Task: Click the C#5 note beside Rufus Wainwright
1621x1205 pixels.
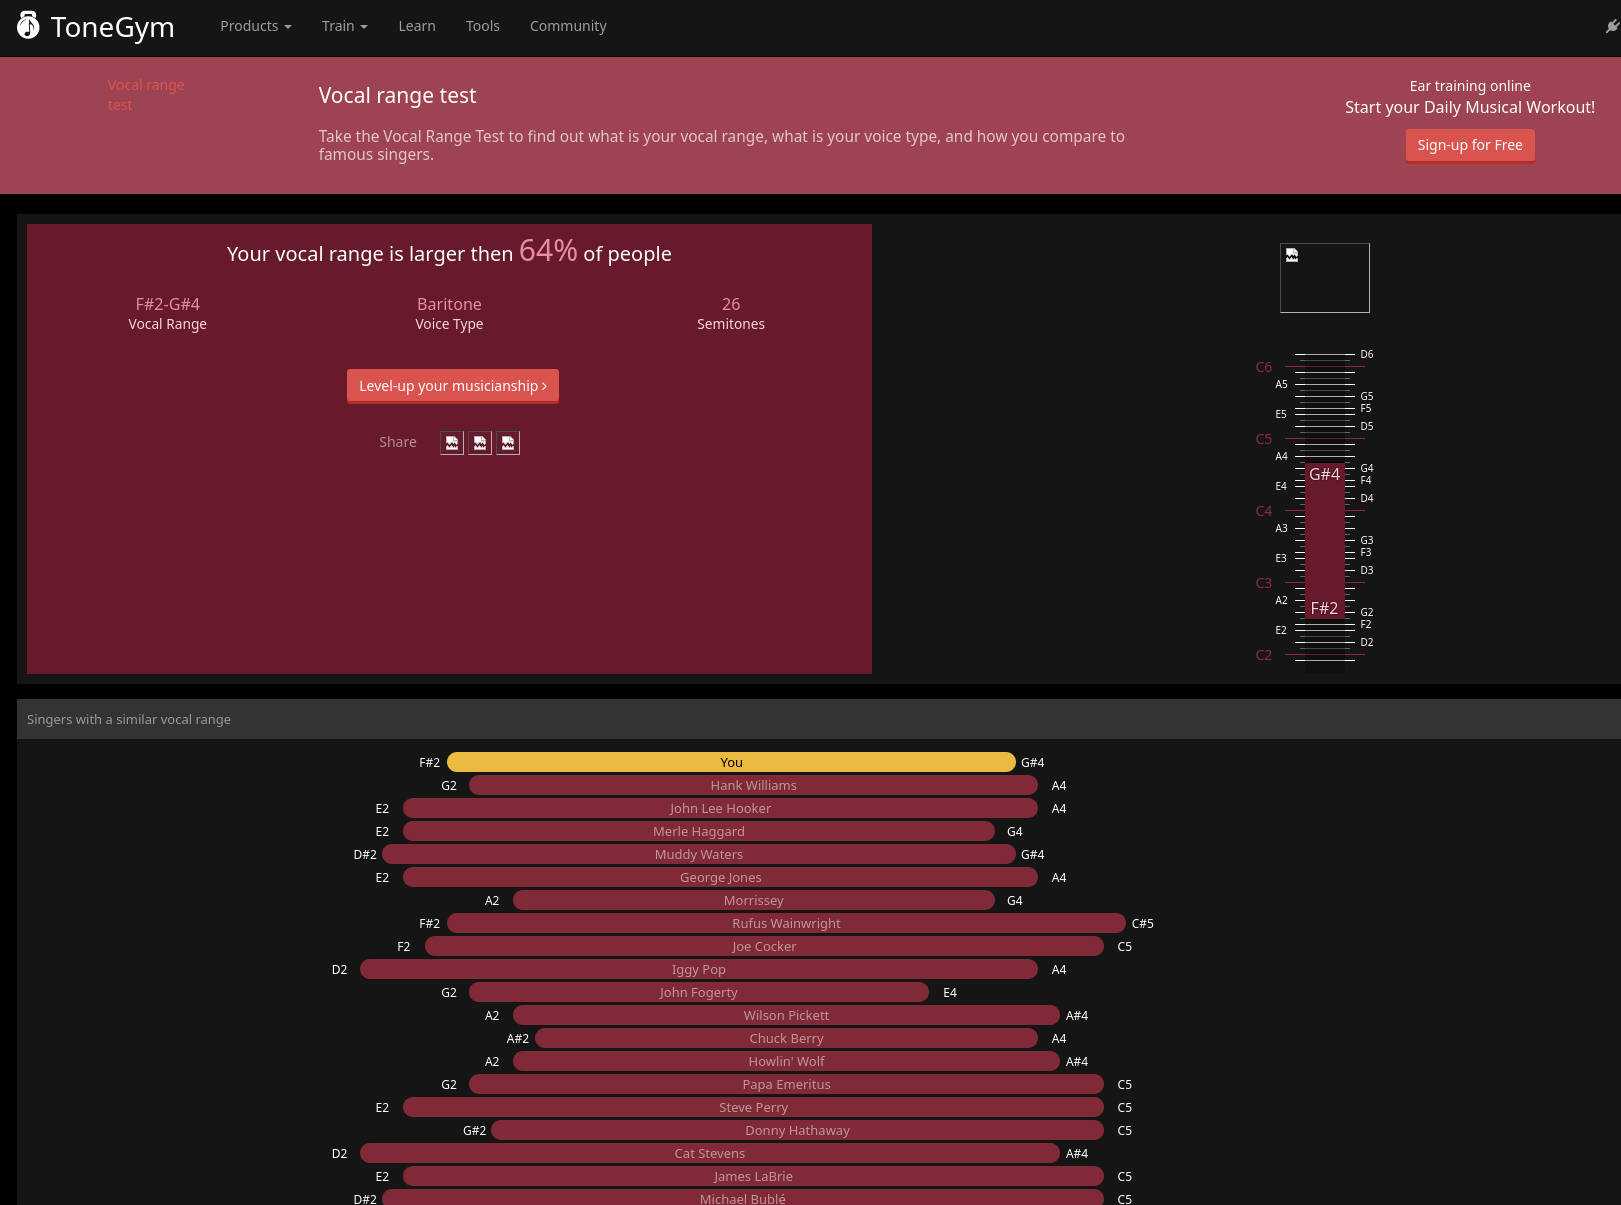Action: click(x=1143, y=923)
